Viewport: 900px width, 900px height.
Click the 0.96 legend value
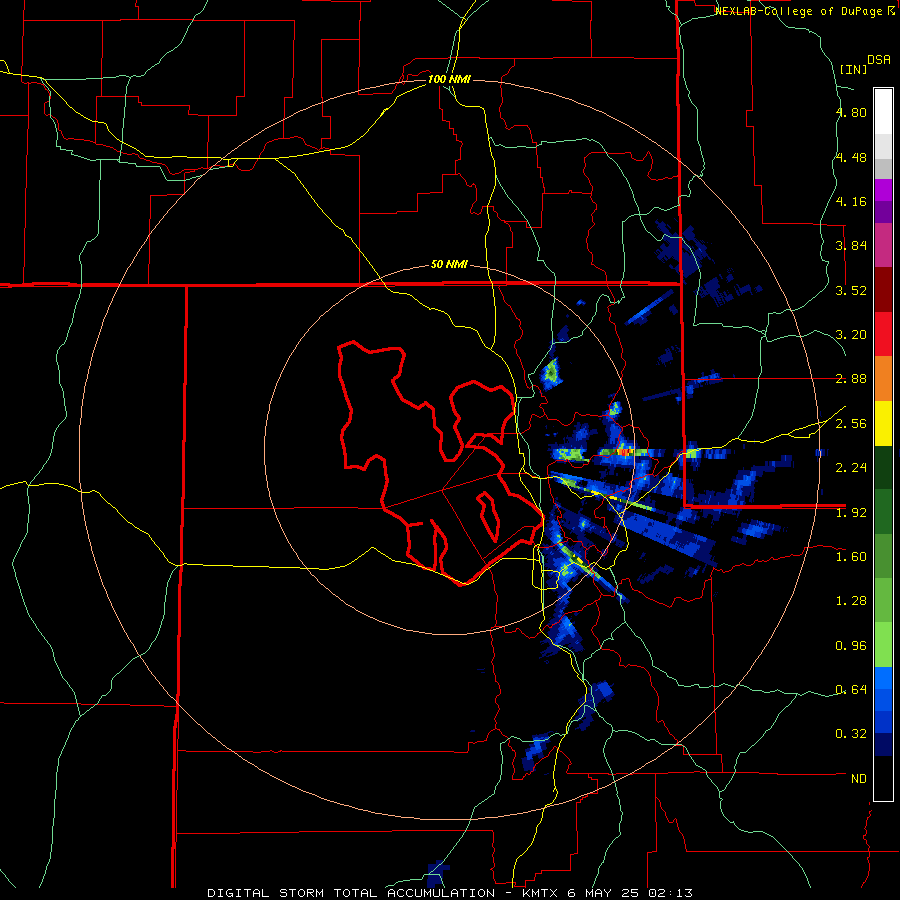pyautogui.click(x=851, y=646)
